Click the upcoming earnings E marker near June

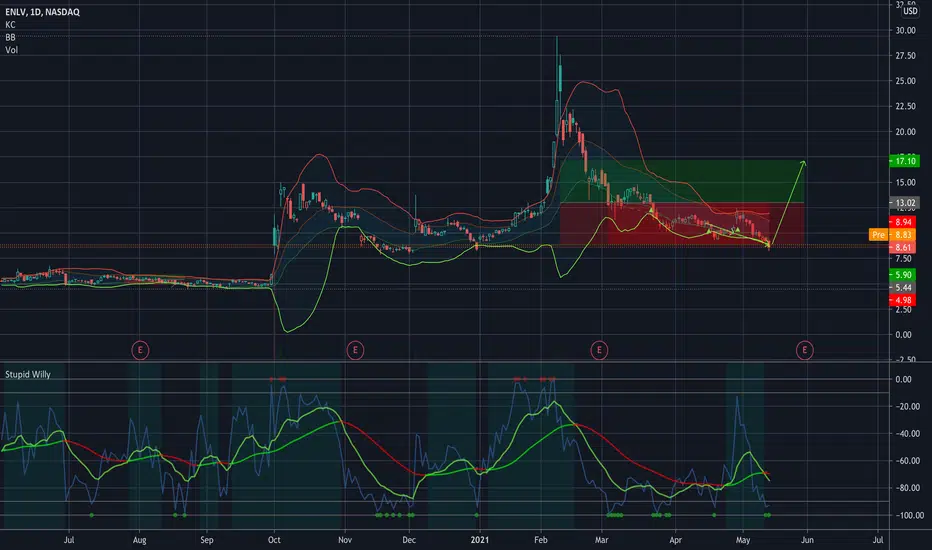805,350
